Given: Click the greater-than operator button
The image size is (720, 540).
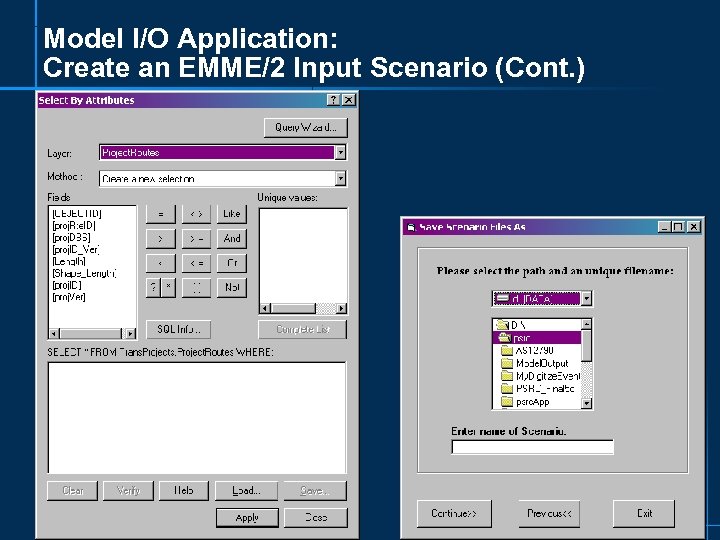Looking at the screenshot, I should pyautogui.click(x=161, y=239).
